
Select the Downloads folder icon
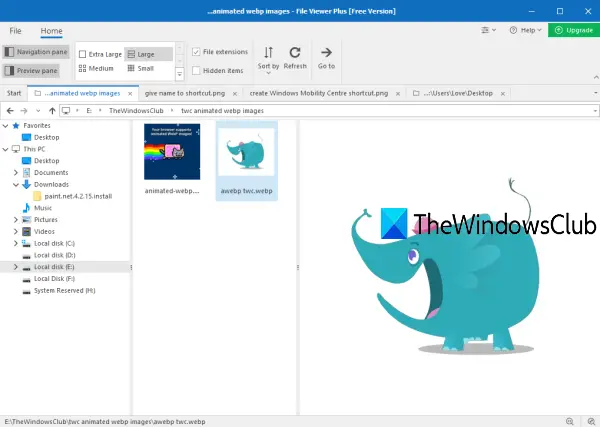[x=26, y=184]
